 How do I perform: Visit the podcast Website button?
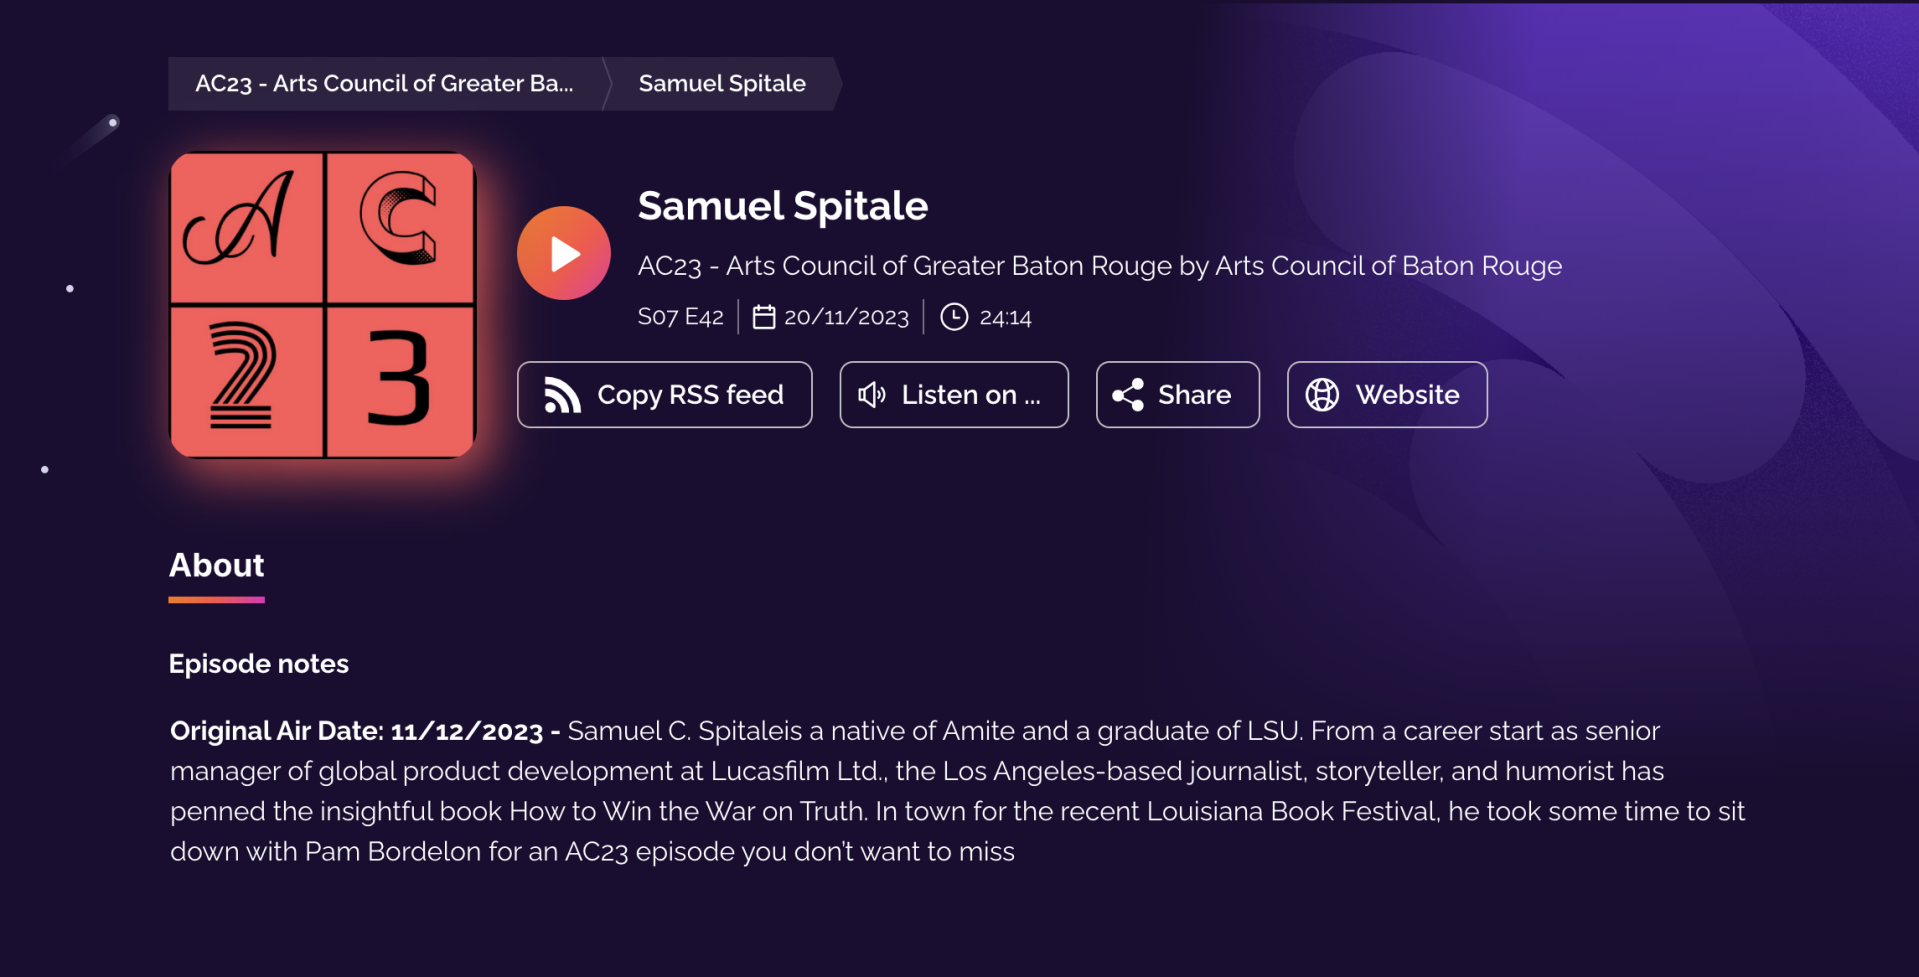[1387, 395]
